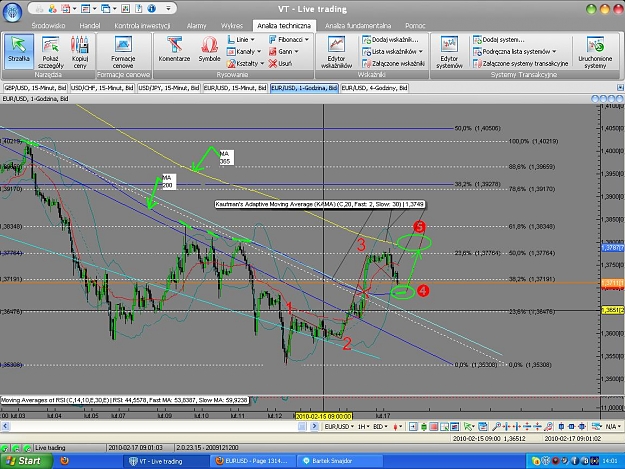Click Moving Averages of RSI indicator label

pos(124,400)
